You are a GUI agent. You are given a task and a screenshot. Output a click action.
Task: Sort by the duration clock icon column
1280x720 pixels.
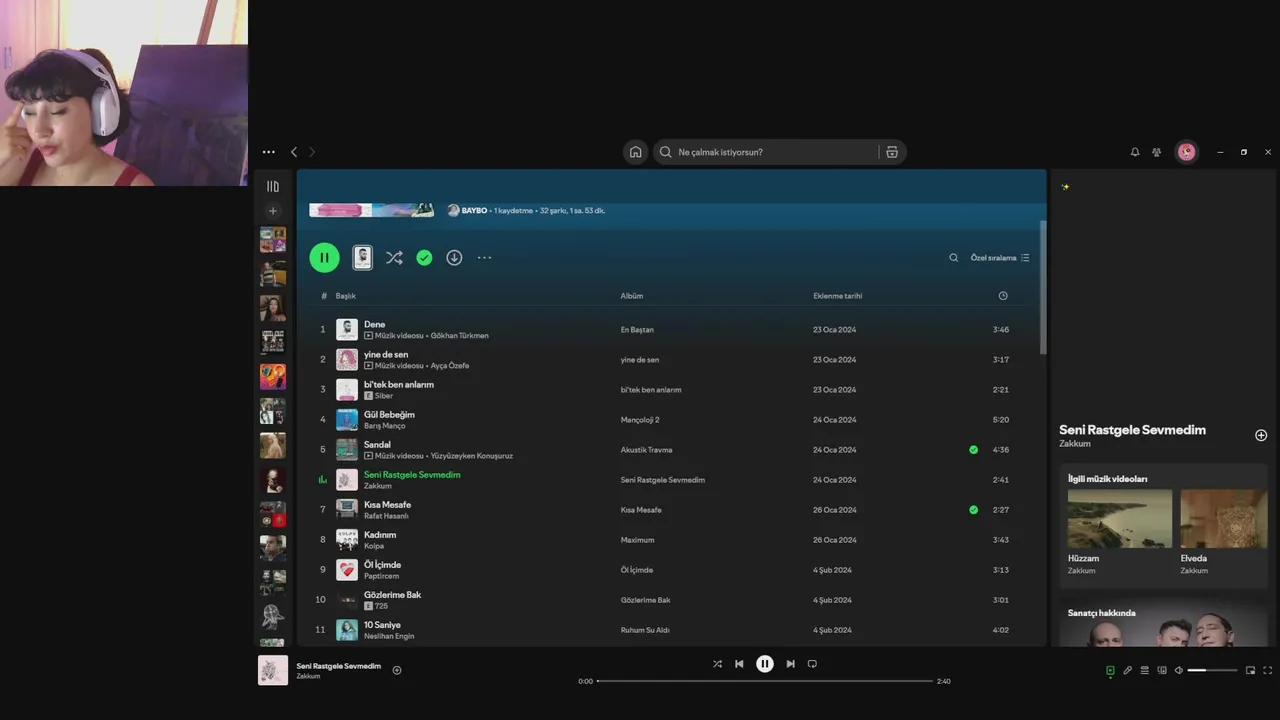coord(1003,296)
